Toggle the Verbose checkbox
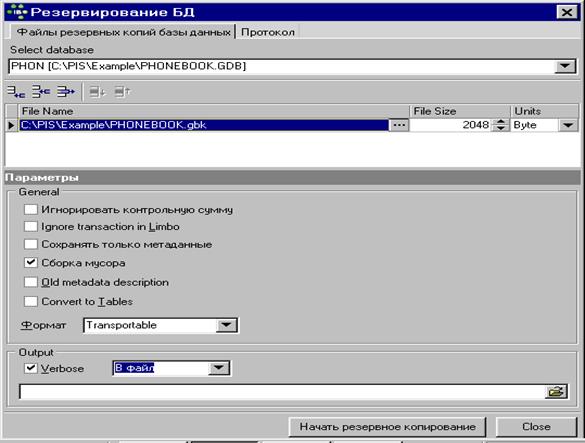The height and width of the screenshot is (443, 585). pyautogui.click(x=31, y=368)
